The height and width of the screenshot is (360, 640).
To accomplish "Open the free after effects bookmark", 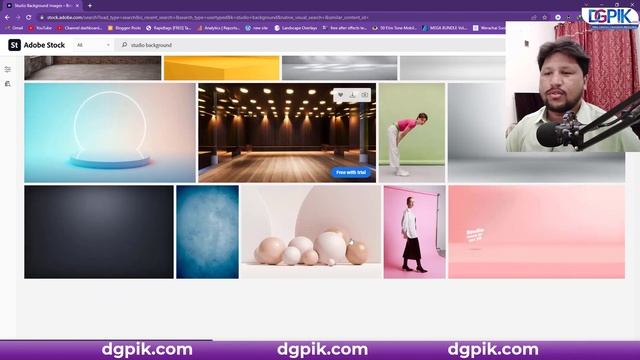I will click(x=345, y=28).
